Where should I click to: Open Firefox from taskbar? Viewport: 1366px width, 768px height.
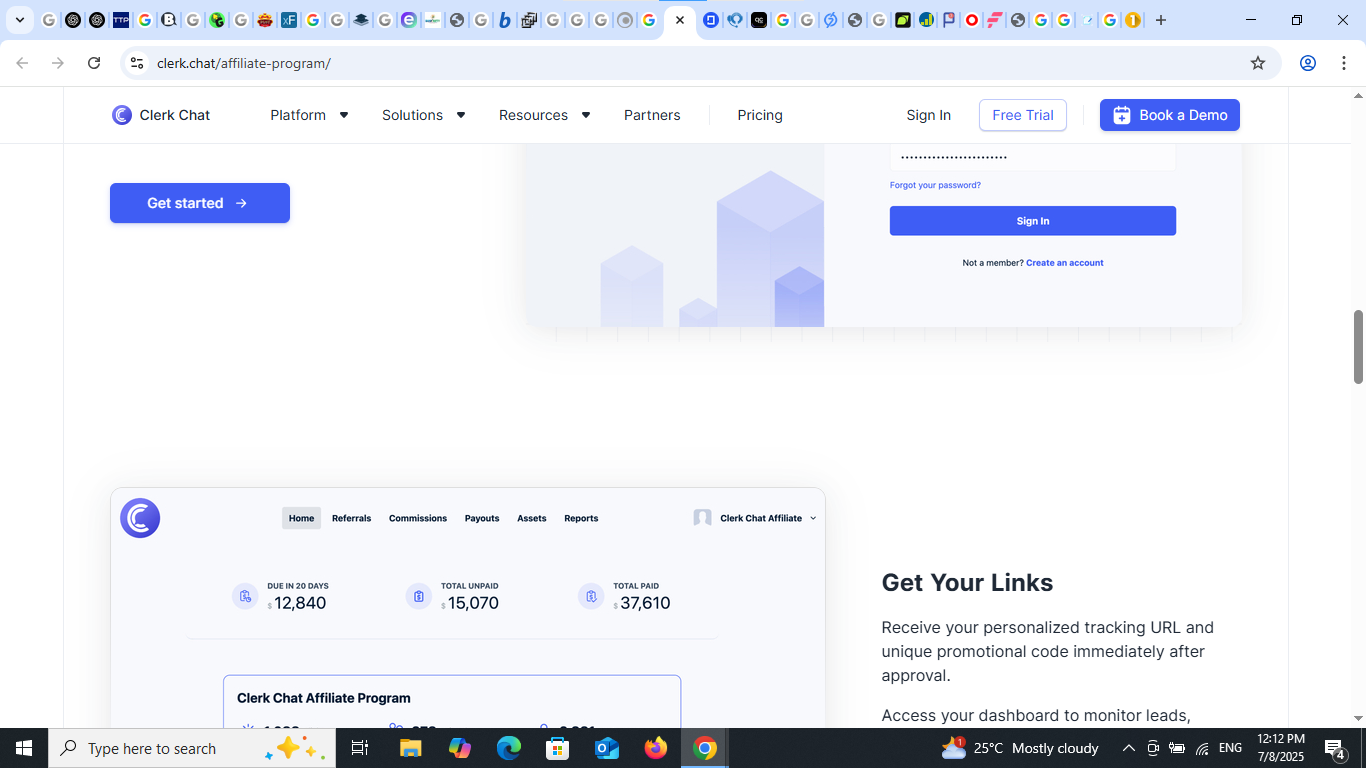tap(656, 748)
